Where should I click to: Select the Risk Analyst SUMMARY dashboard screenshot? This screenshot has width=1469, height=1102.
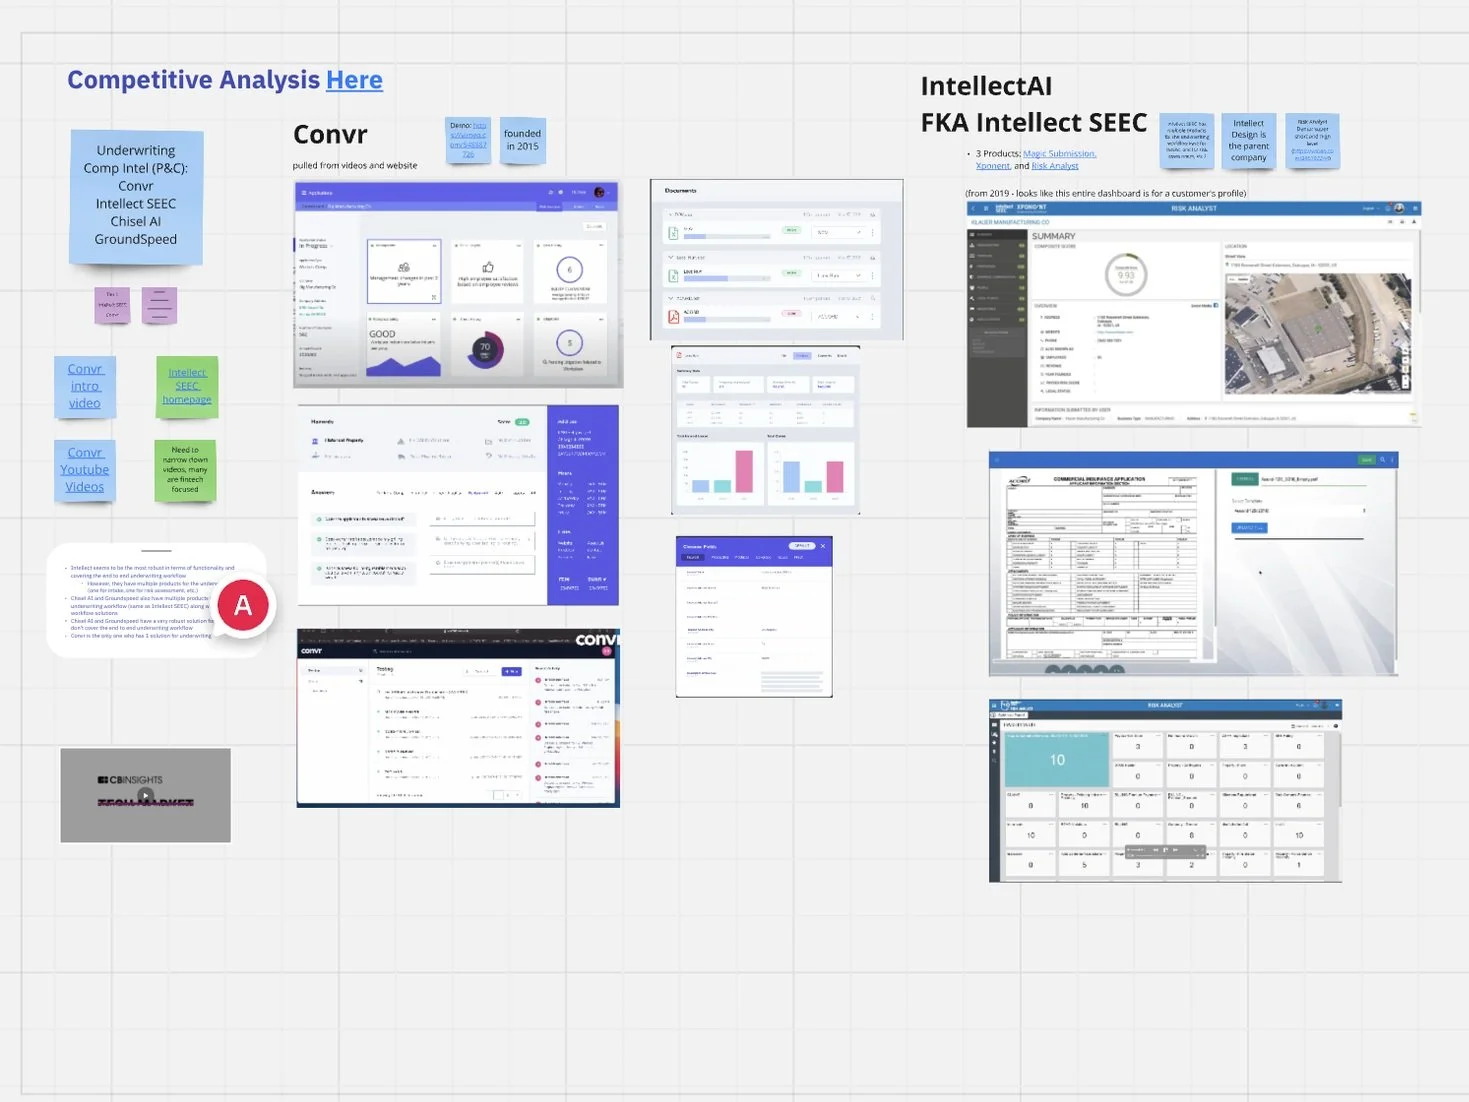tap(1194, 314)
